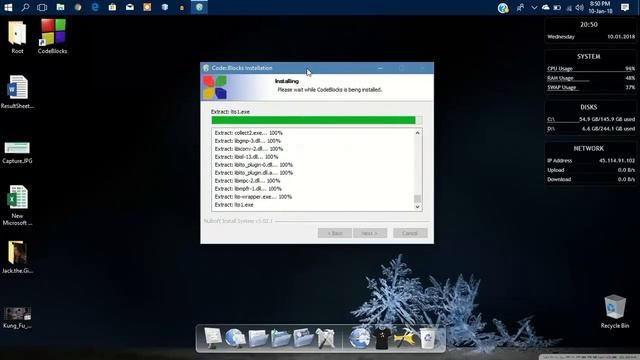Click the SWAP Usage row in the widget
This screenshot has height=360, width=640.
tap(591, 87)
